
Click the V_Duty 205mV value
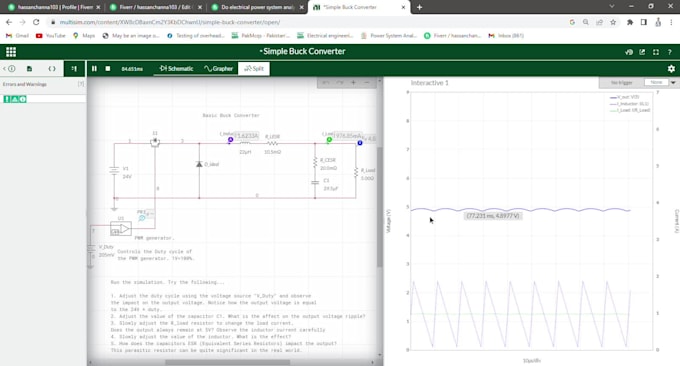pyautogui.click(x=106, y=255)
